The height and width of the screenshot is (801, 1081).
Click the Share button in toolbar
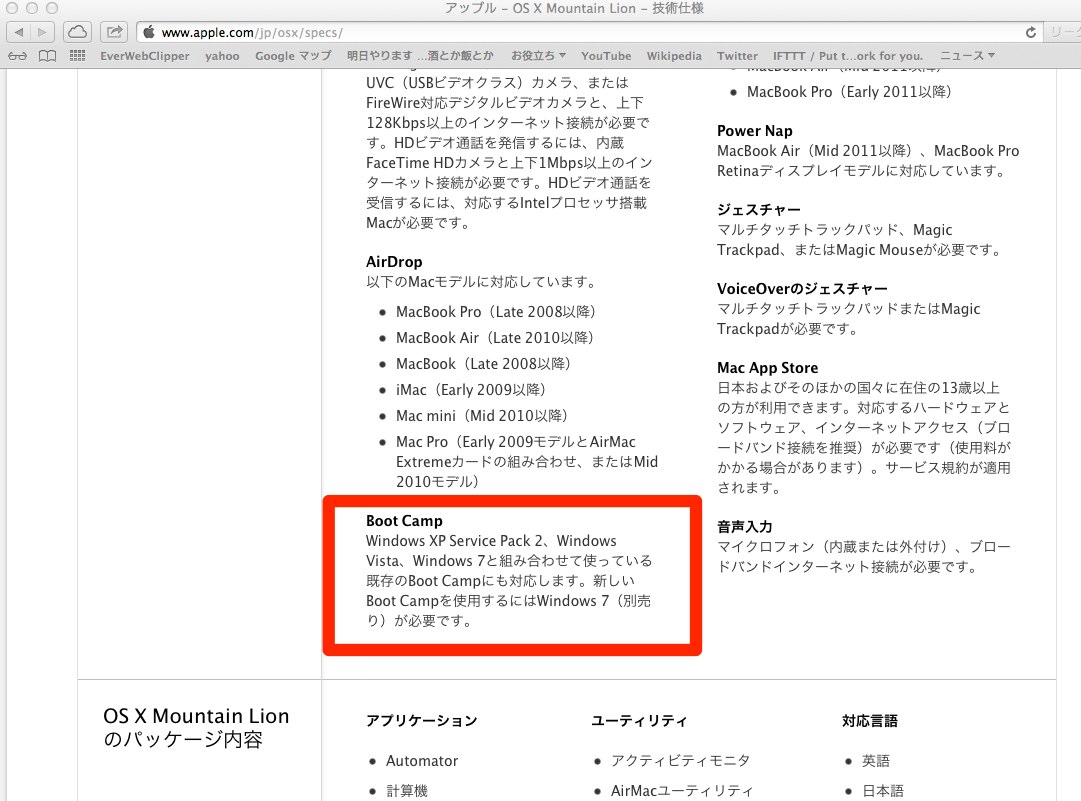pyautogui.click(x=114, y=32)
